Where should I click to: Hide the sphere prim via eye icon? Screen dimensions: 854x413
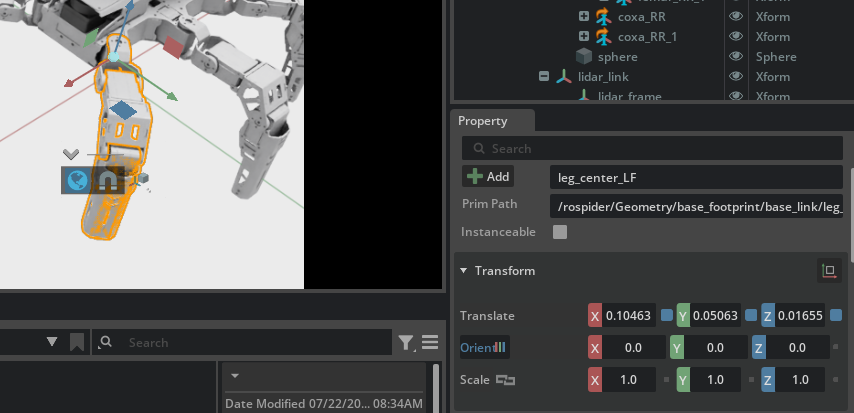[x=736, y=57]
